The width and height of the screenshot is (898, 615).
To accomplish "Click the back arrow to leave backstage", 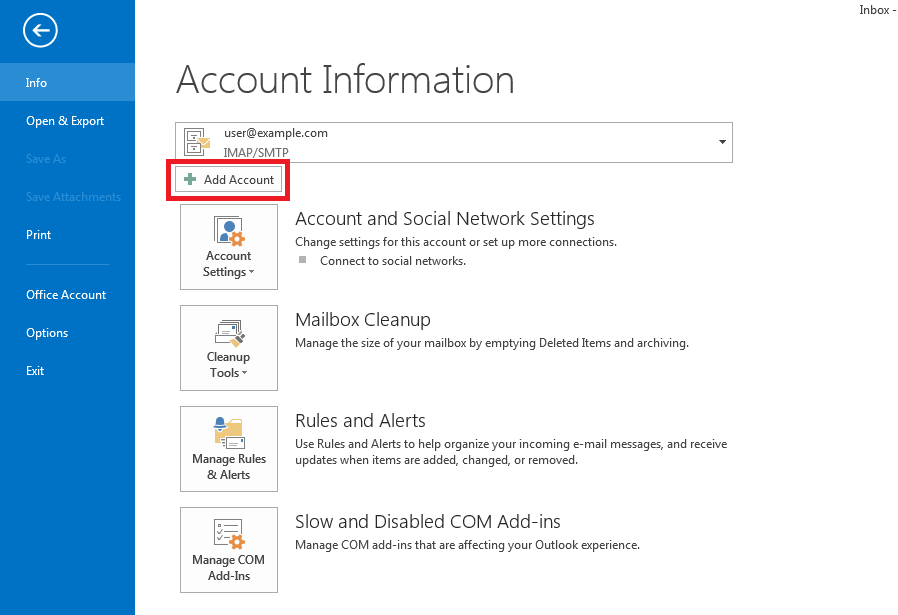I will [40, 31].
